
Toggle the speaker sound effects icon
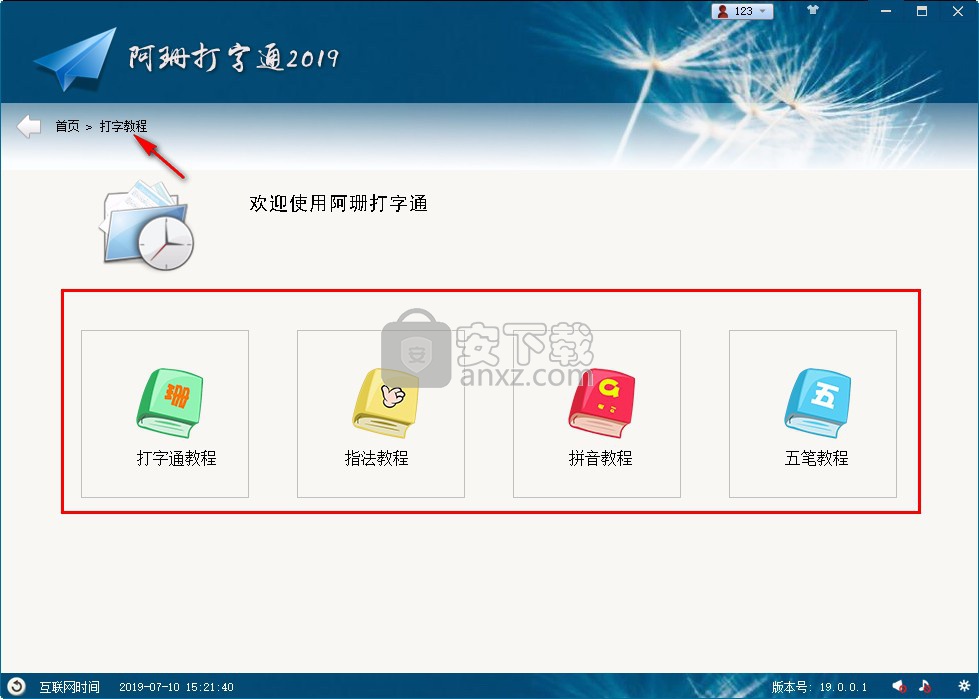[x=899, y=687]
